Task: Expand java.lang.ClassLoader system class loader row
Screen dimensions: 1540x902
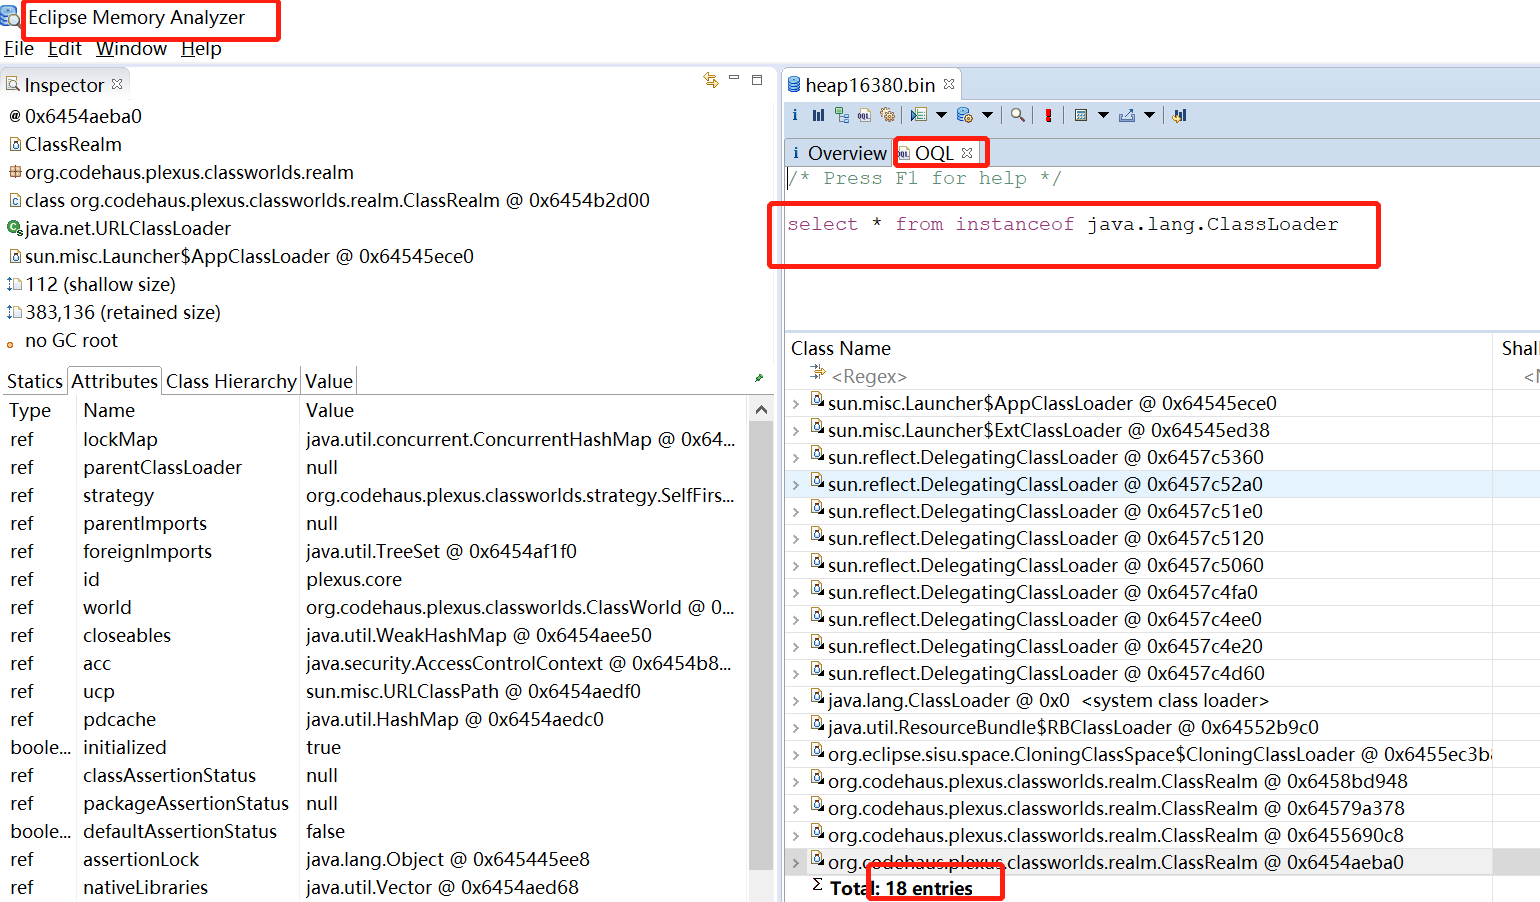Action: pos(796,701)
